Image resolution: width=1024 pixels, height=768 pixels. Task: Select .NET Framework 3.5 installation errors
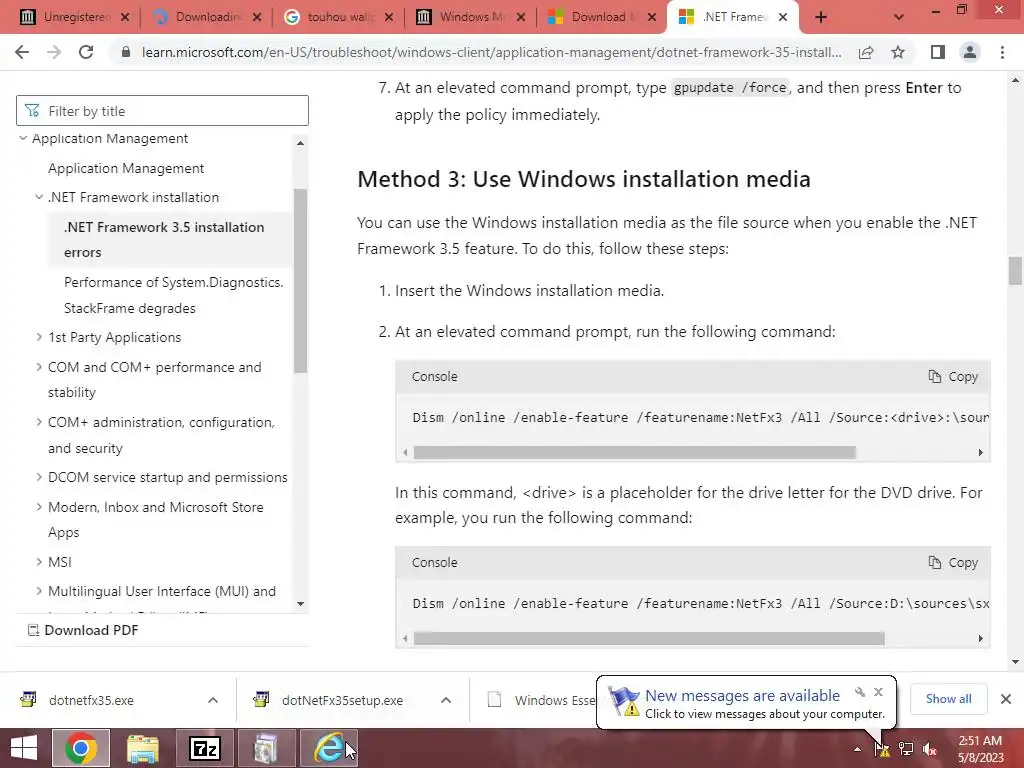(x=168, y=239)
